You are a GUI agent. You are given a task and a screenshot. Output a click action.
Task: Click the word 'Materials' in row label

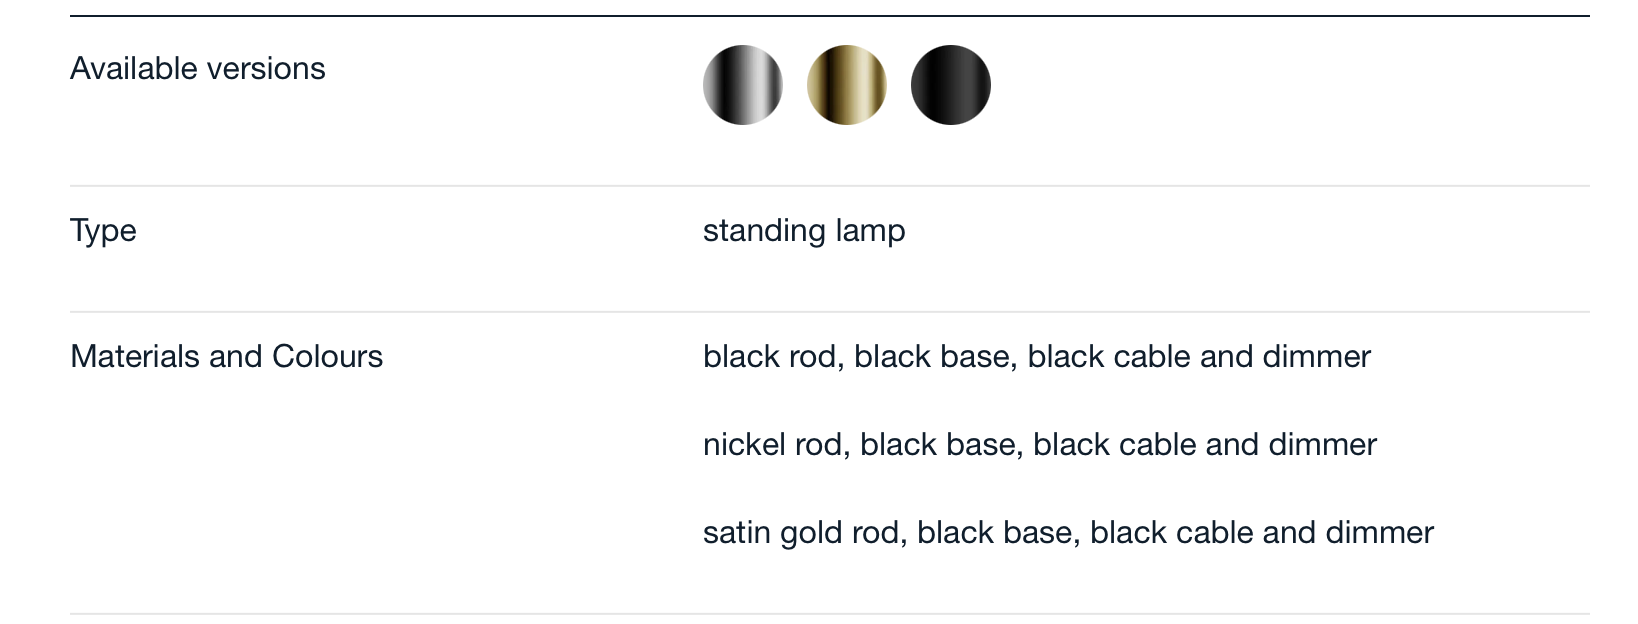[x=135, y=357]
